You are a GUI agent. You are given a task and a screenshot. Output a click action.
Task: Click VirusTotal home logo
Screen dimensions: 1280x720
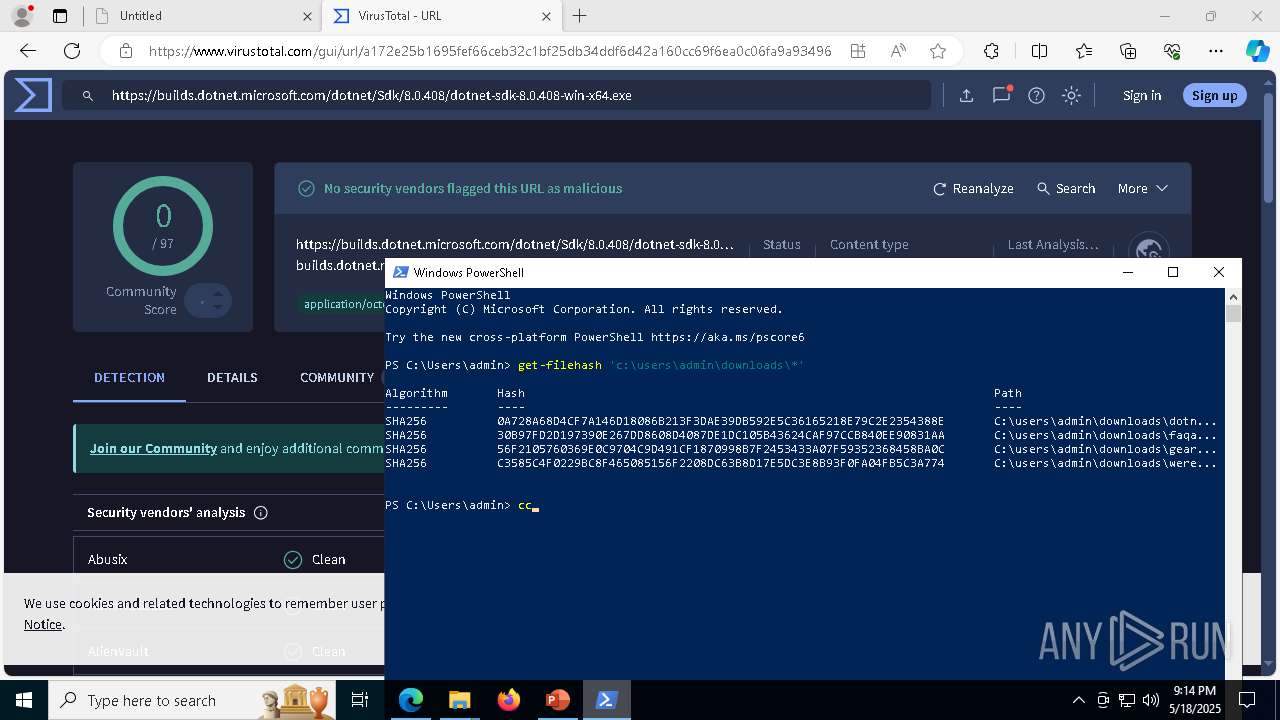(33, 95)
